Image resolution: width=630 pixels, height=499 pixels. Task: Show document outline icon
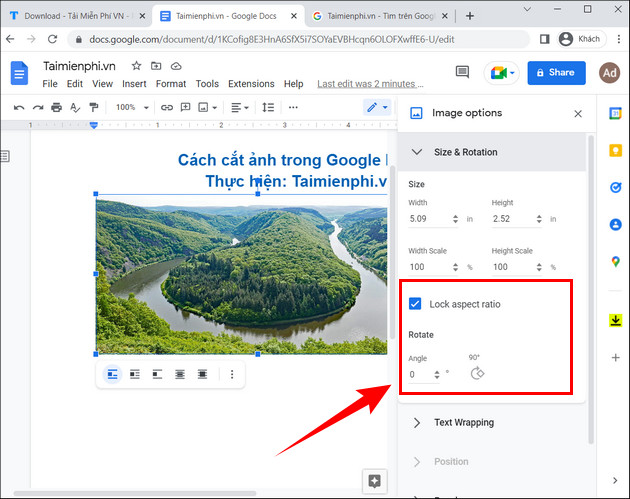[5, 156]
